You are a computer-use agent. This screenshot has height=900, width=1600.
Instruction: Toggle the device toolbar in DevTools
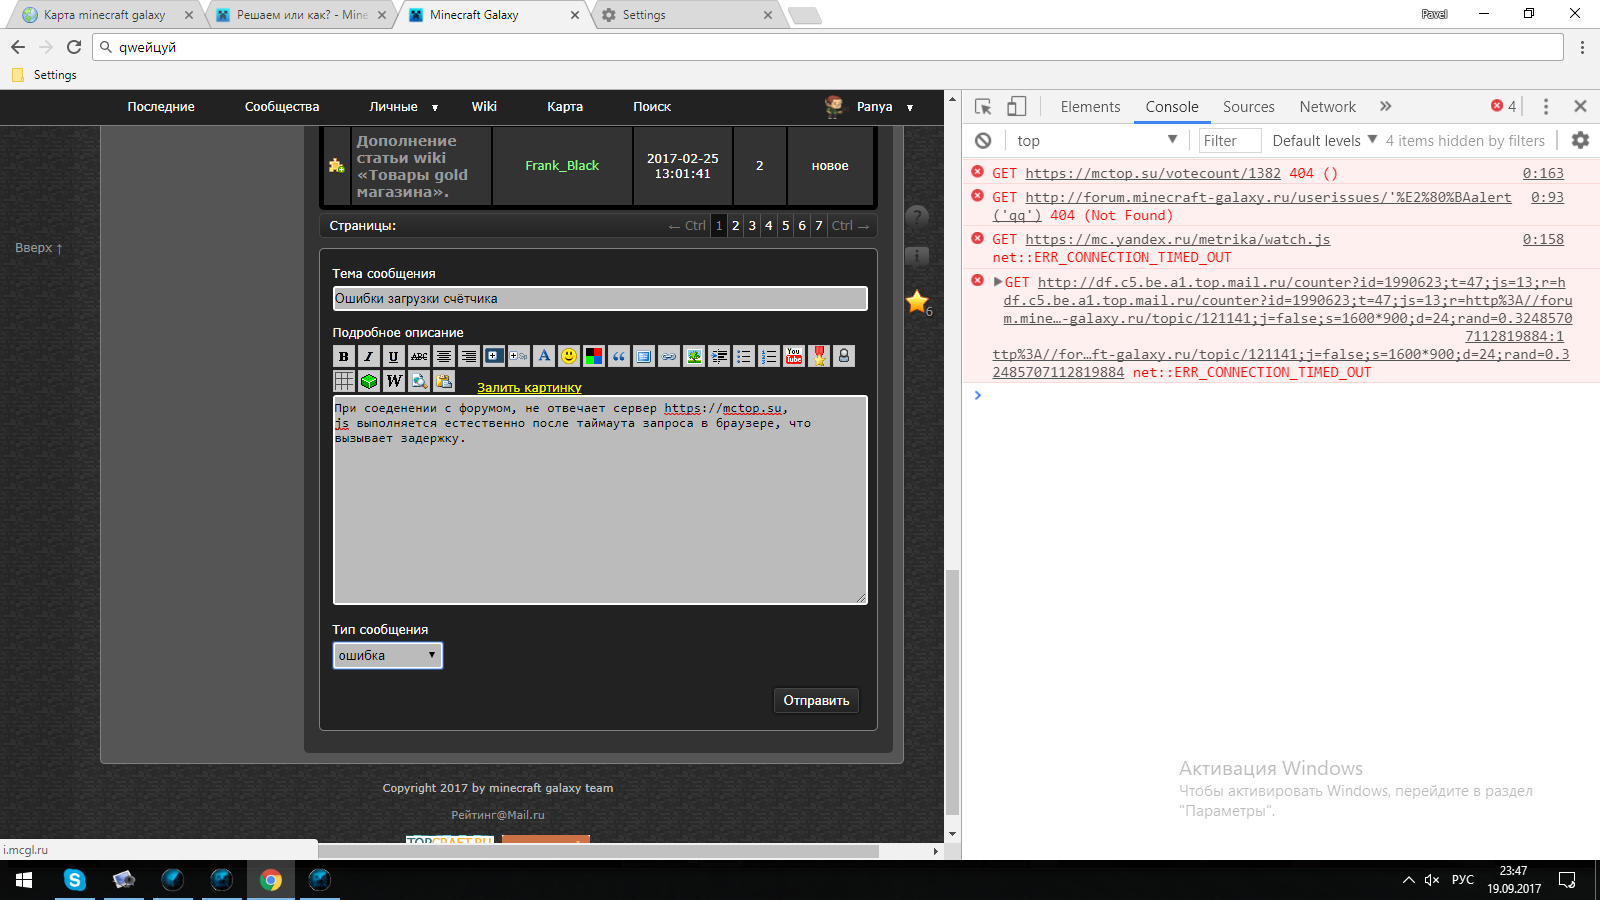tap(1016, 107)
